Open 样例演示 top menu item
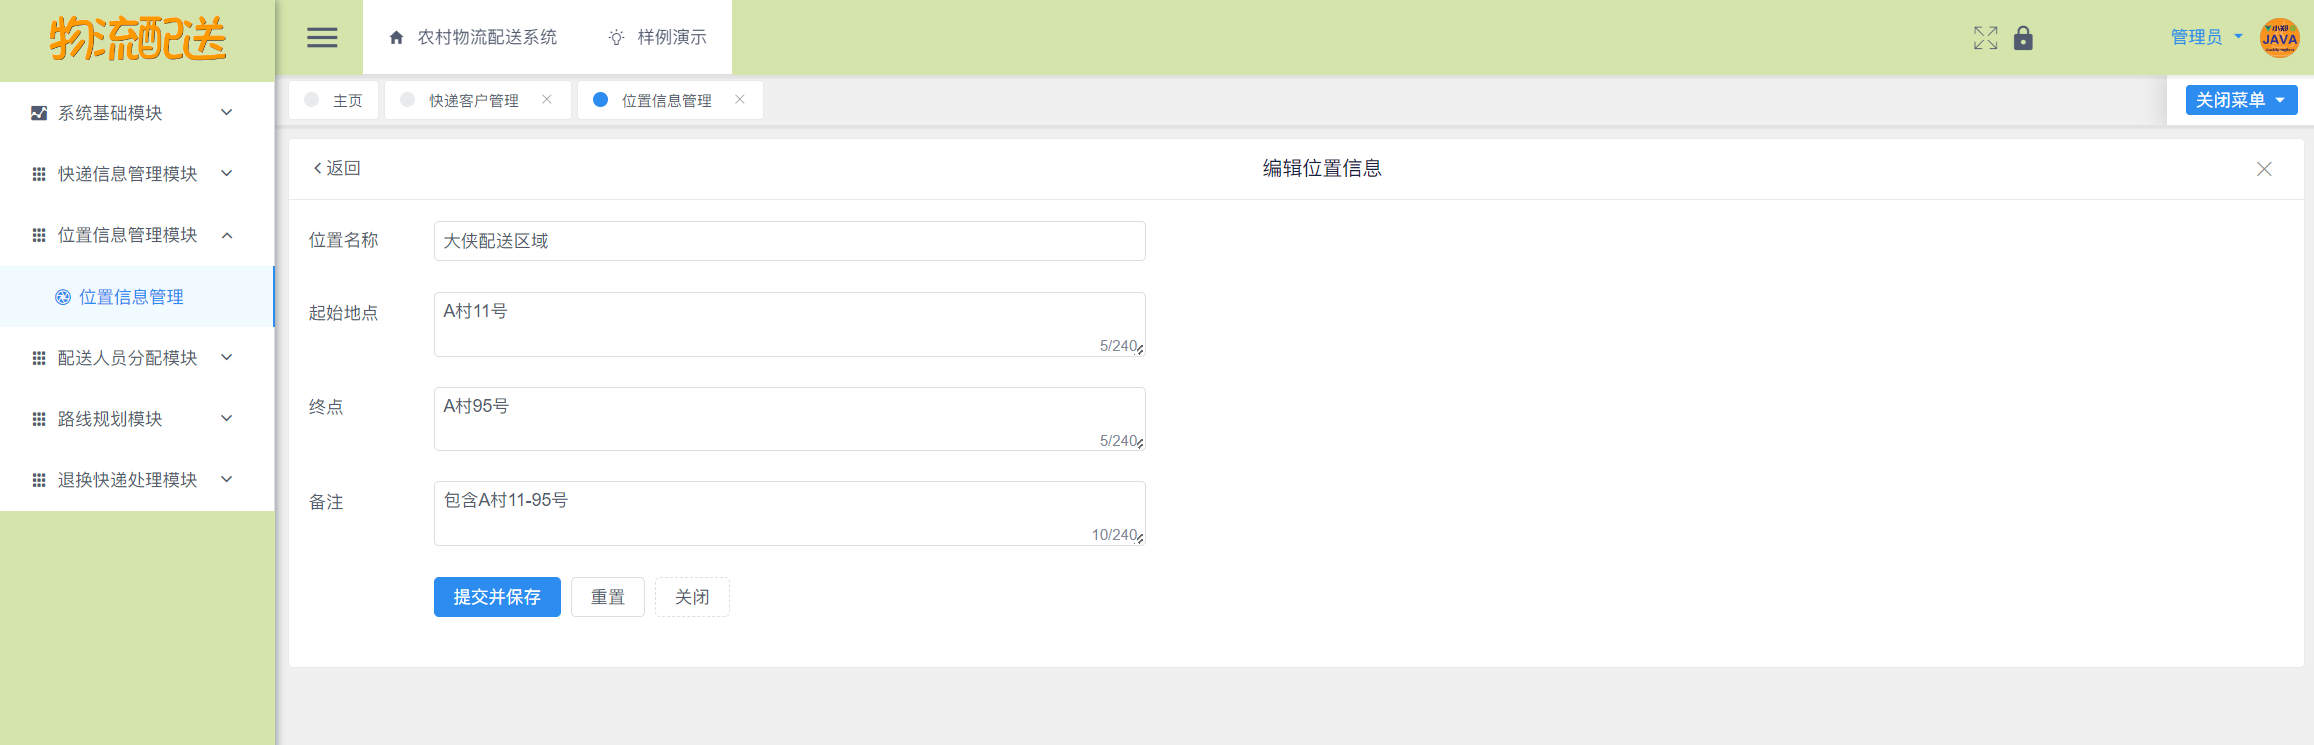Image resolution: width=2314 pixels, height=745 pixels. coord(657,37)
